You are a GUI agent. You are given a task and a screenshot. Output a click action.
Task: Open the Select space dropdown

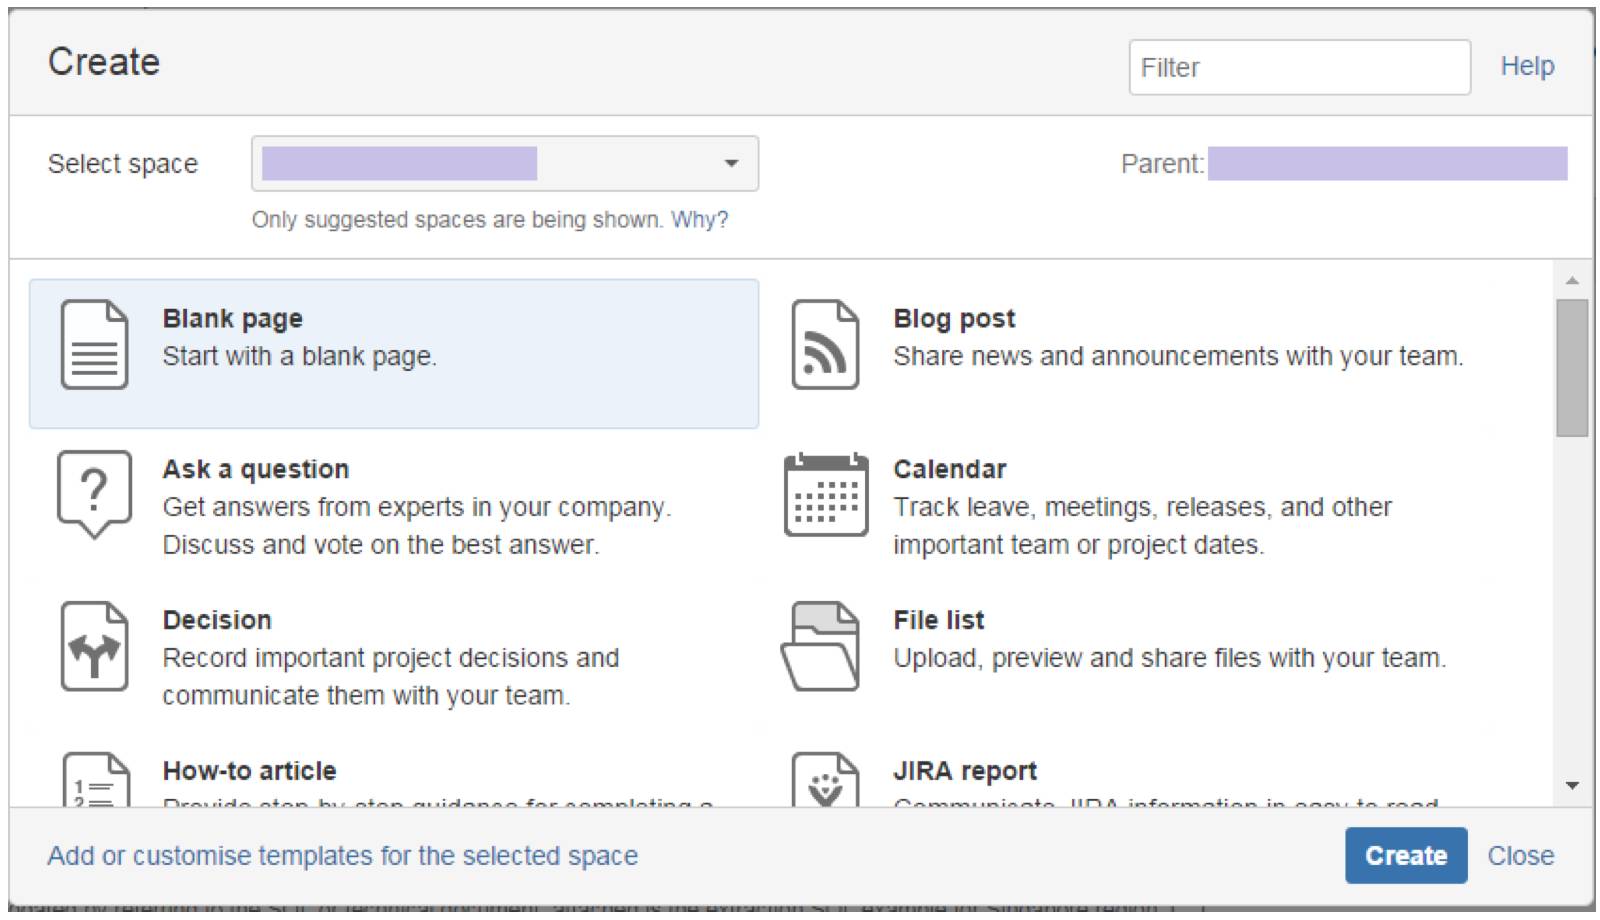[504, 164]
